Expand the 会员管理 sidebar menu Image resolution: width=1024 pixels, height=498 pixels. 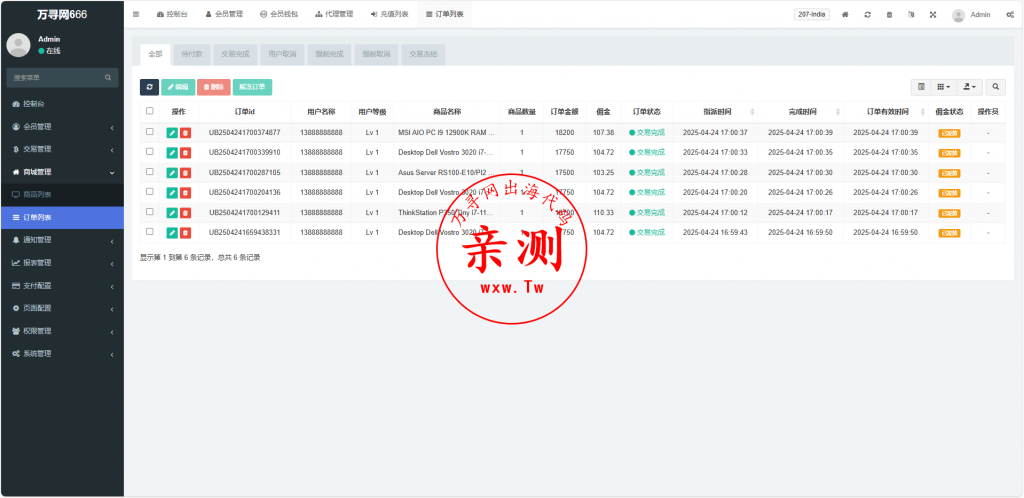62,127
